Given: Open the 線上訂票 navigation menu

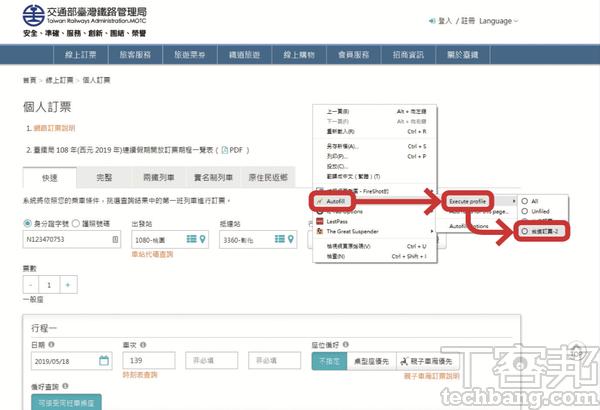Looking at the screenshot, I should click(81, 55).
